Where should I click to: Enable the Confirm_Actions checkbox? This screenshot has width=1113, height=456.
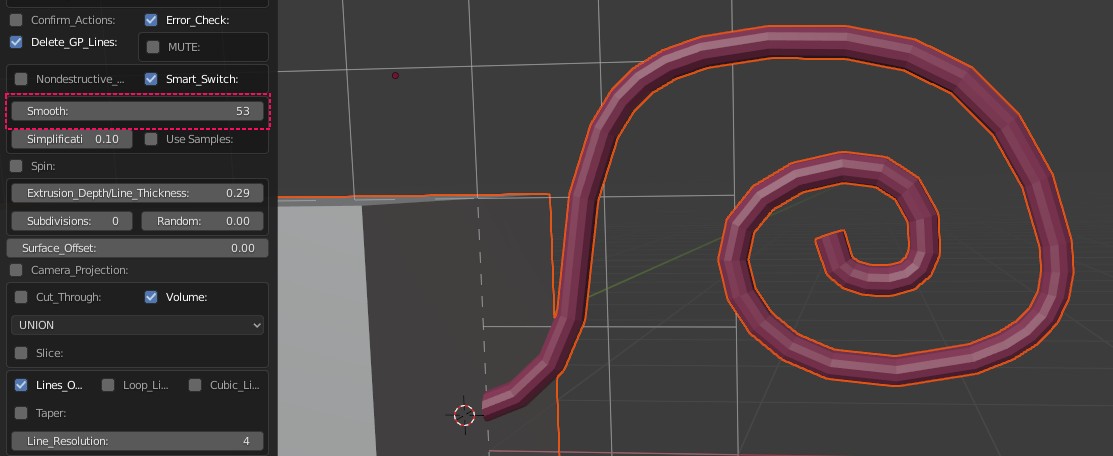[x=16, y=20]
